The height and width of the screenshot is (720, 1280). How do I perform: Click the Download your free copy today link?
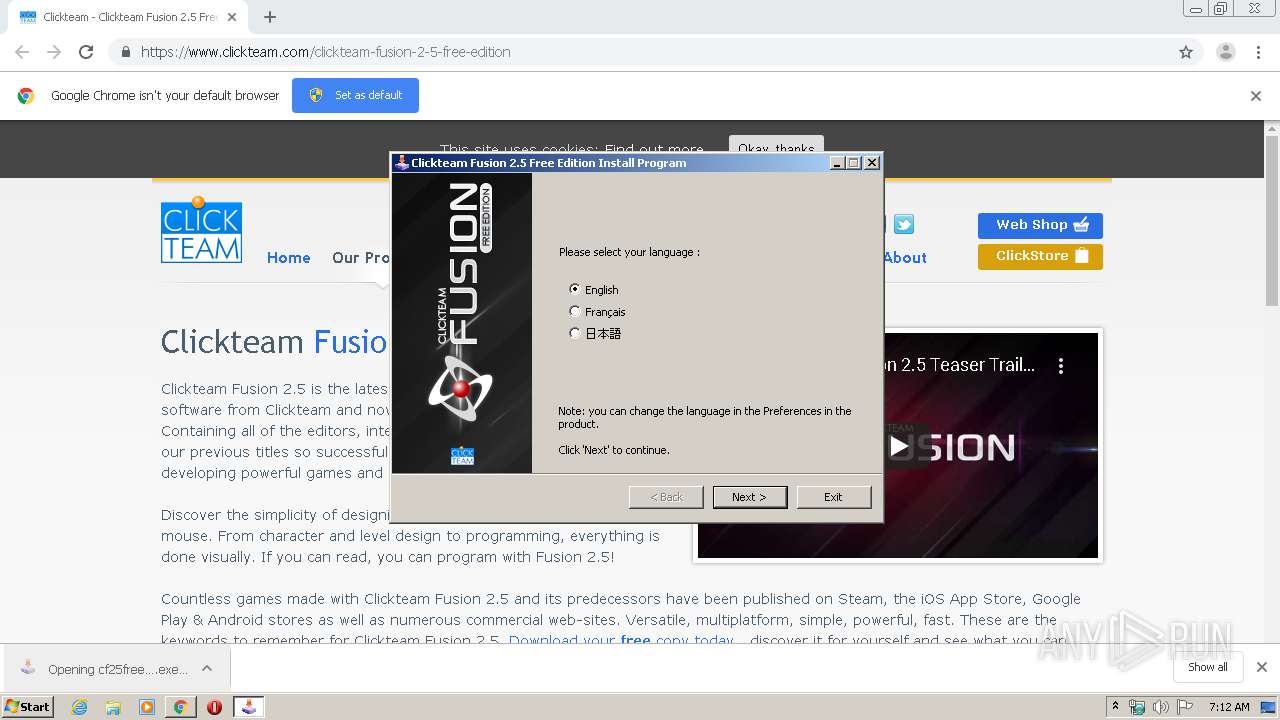click(x=620, y=640)
